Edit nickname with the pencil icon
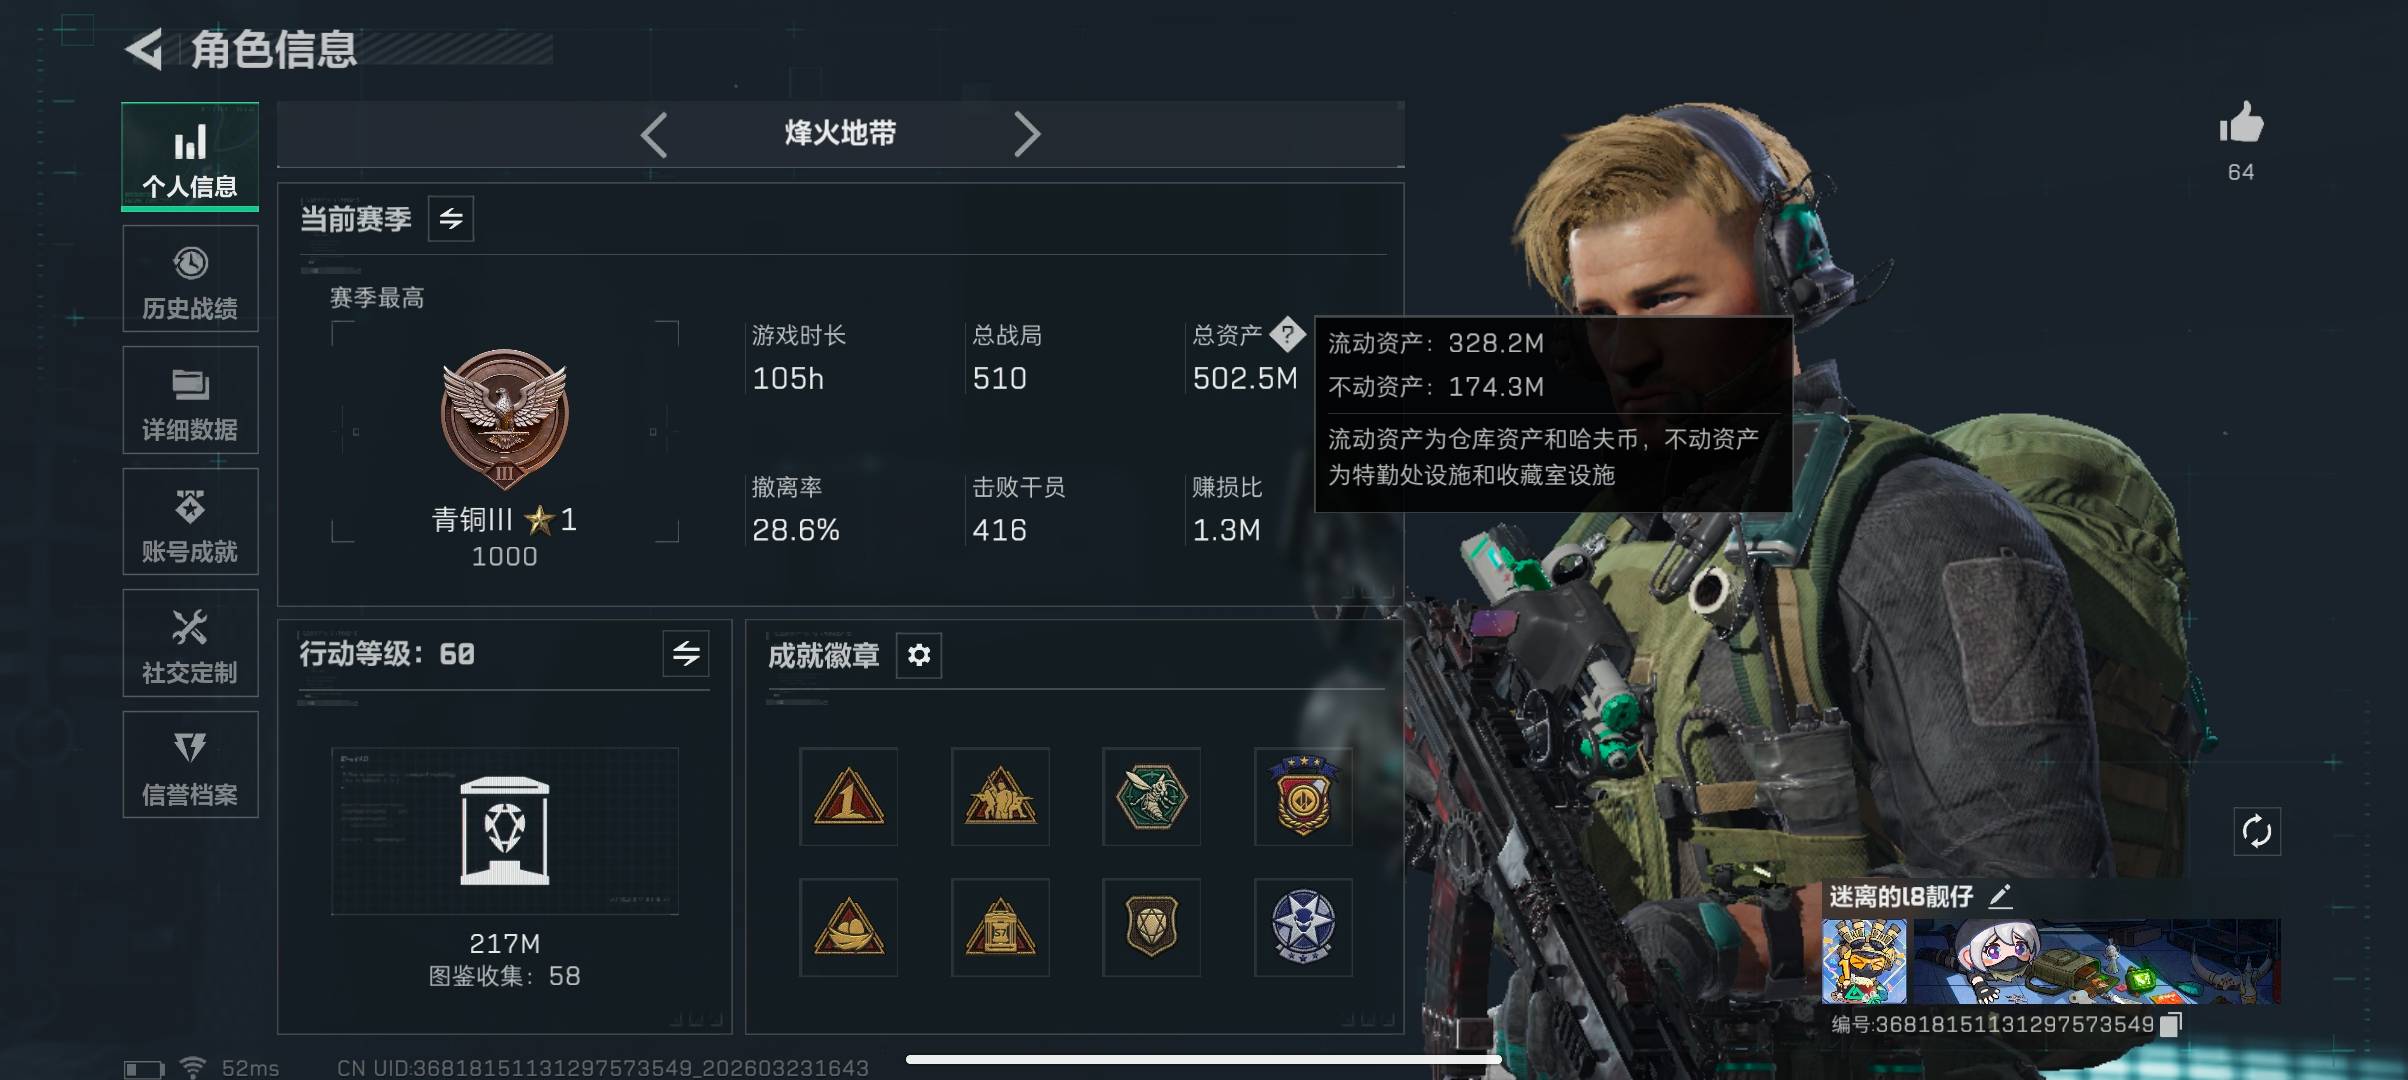 point(1999,896)
